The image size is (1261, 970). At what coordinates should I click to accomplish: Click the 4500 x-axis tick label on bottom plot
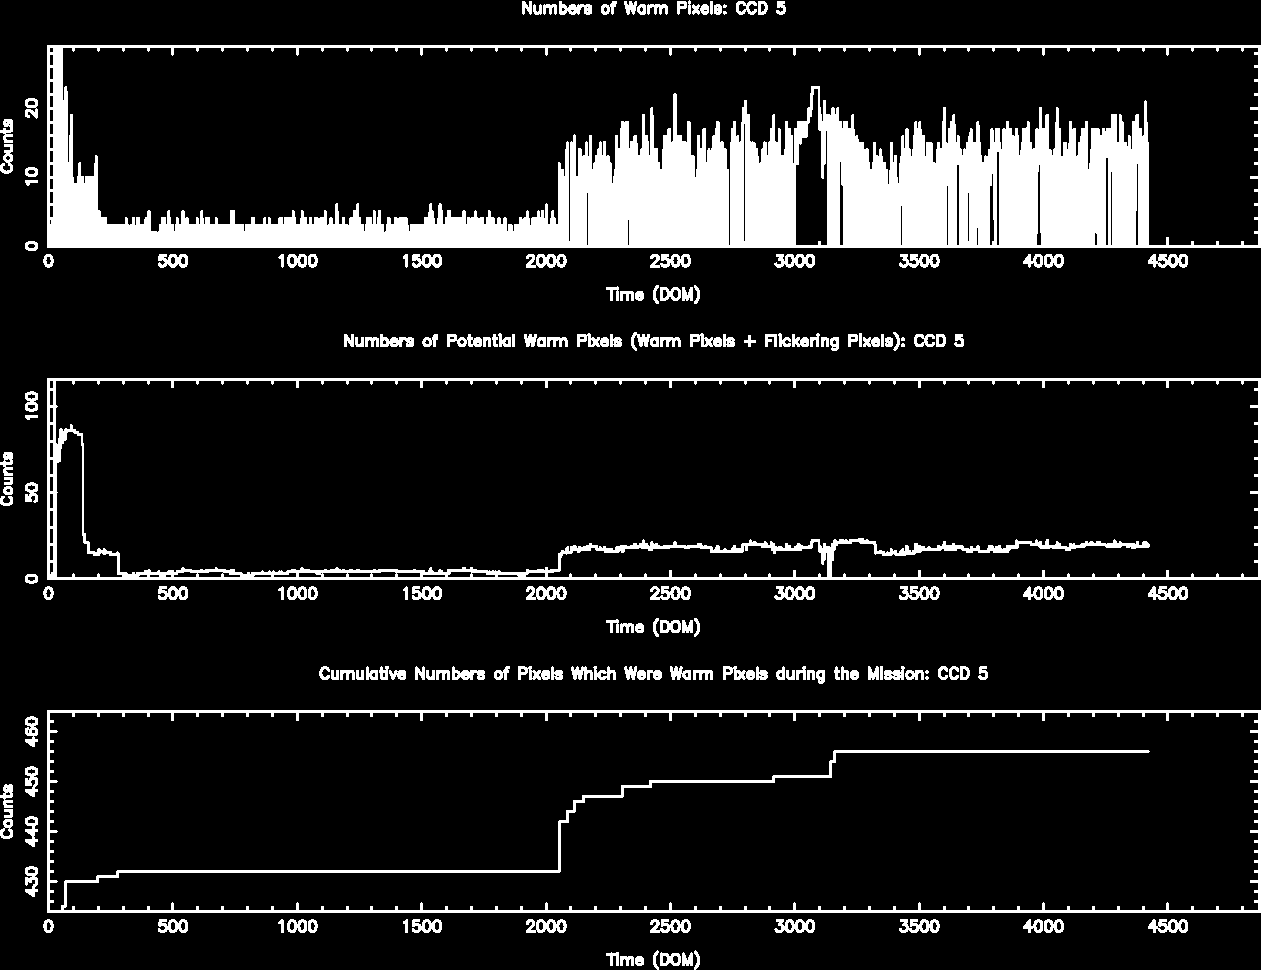(x=1167, y=927)
